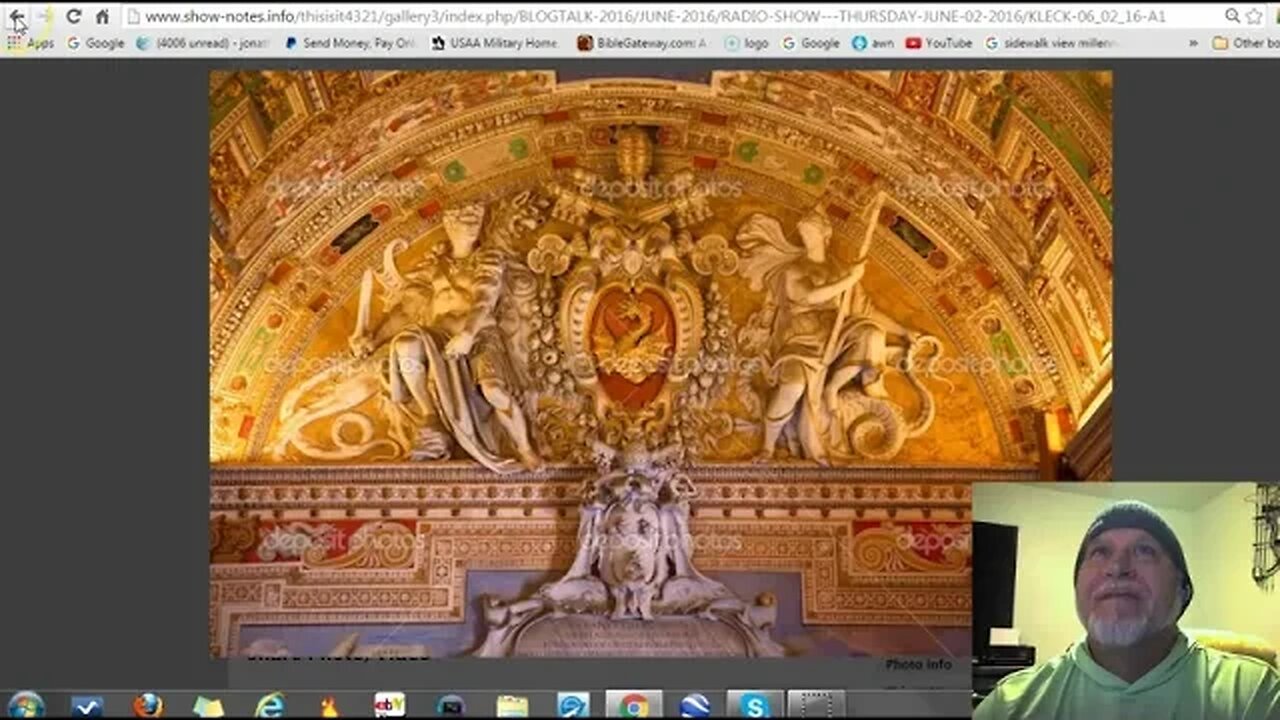Open the logo bookmark
Viewport: 1280px width, 720px height.
tap(746, 43)
